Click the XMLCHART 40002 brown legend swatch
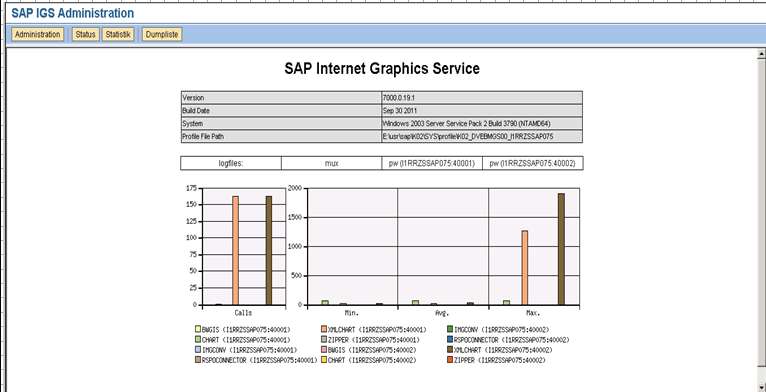This screenshot has width=766, height=392. coord(450,350)
